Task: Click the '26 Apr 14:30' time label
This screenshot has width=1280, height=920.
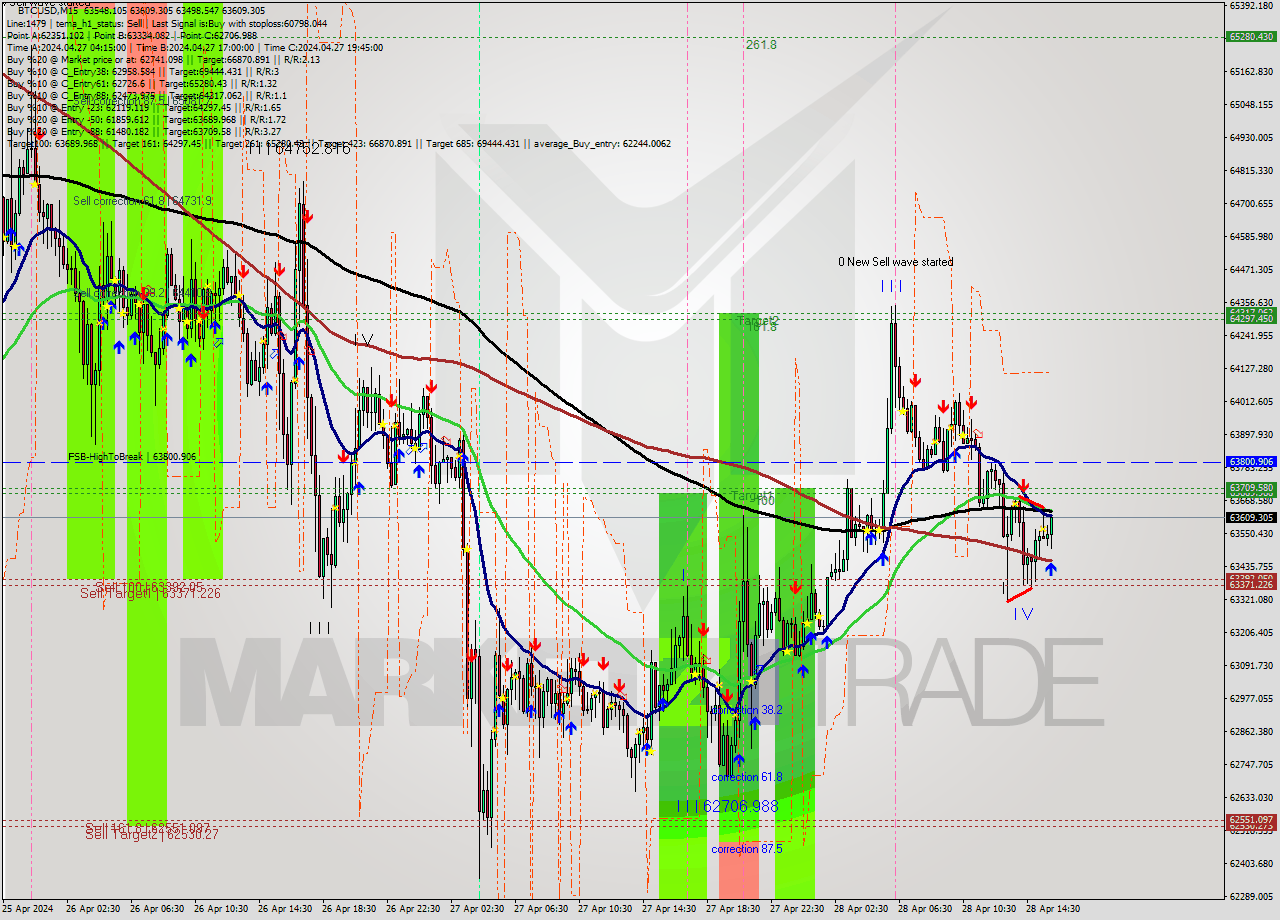Action: pyautogui.click(x=286, y=909)
